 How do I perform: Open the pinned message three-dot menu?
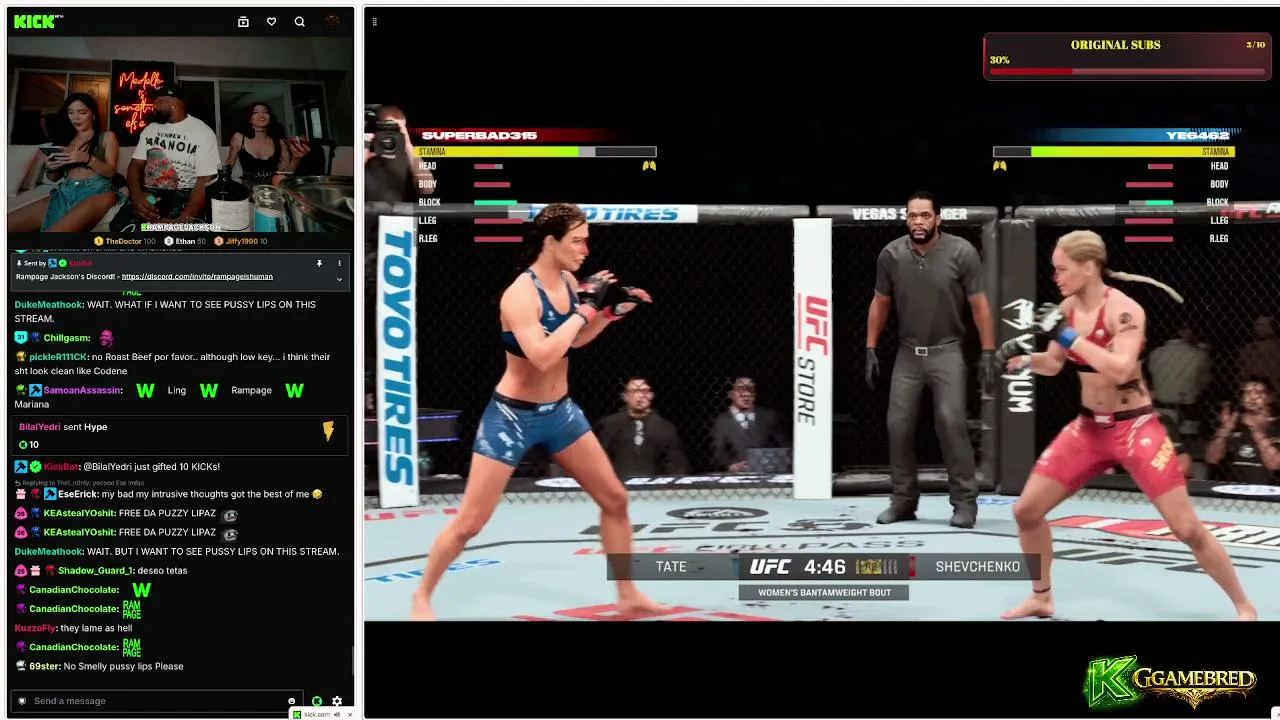pyautogui.click(x=339, y=263)
